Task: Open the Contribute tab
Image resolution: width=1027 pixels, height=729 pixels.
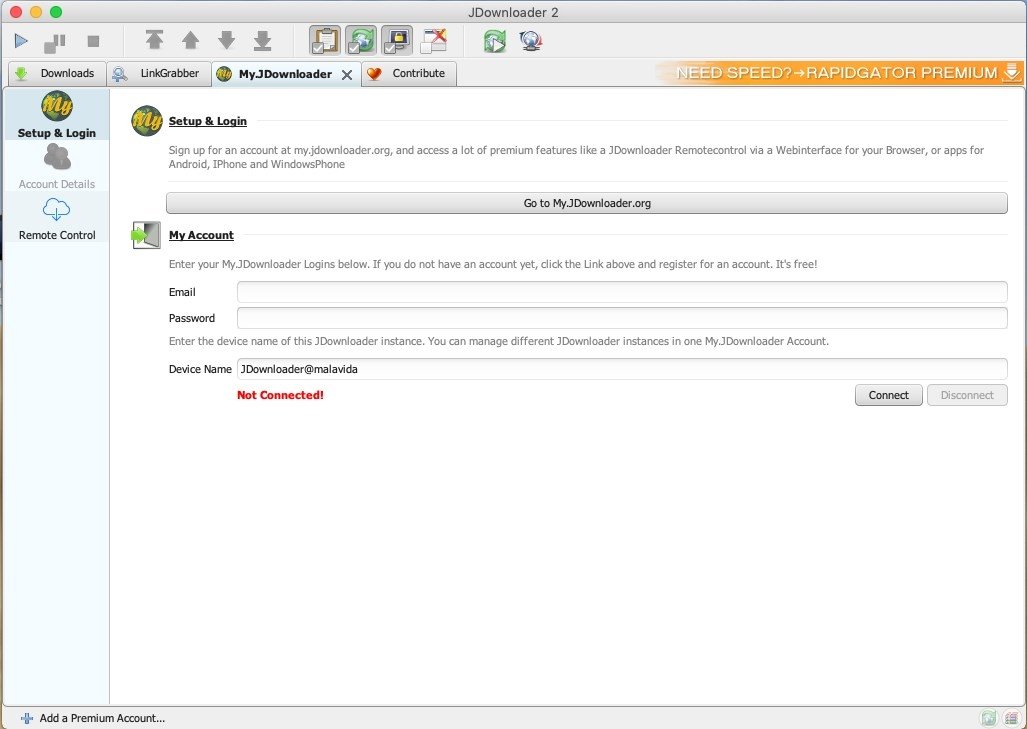Action: [x=408, y=73]
